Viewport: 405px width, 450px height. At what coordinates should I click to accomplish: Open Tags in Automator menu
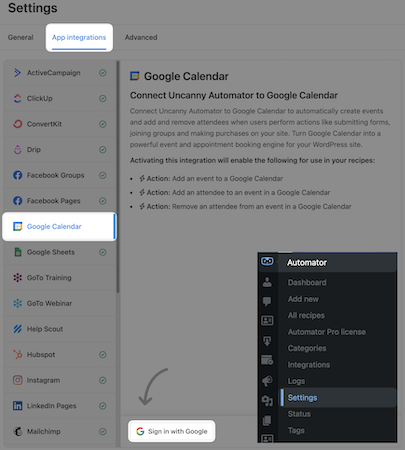click(x=296, y=430)
